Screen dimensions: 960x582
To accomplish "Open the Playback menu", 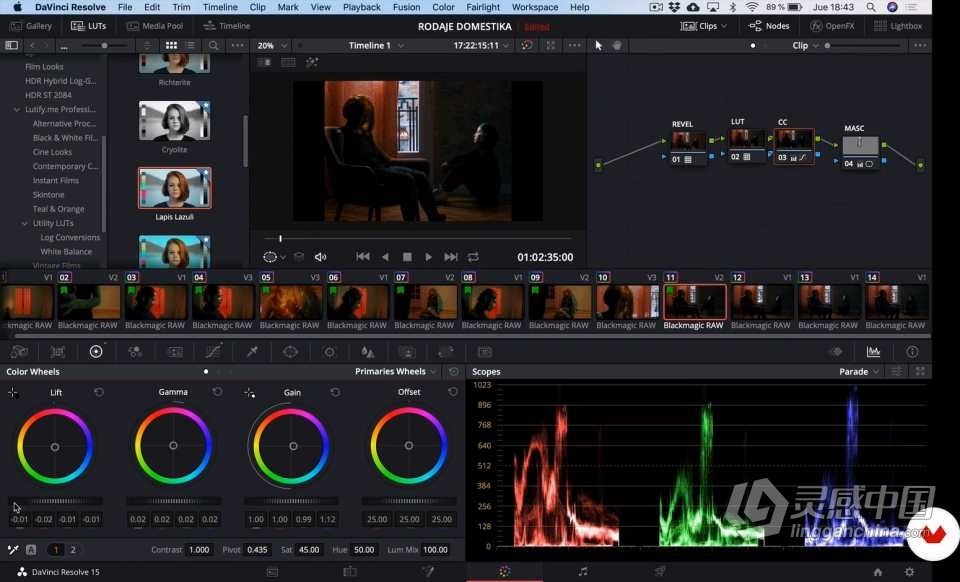I will point(361,7).
